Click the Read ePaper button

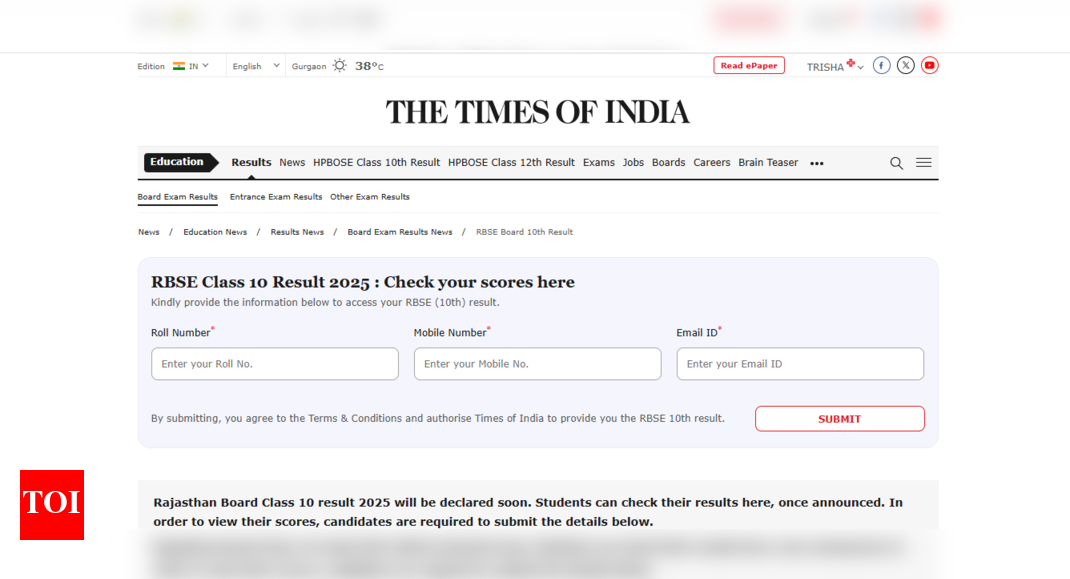coord(748,64)
